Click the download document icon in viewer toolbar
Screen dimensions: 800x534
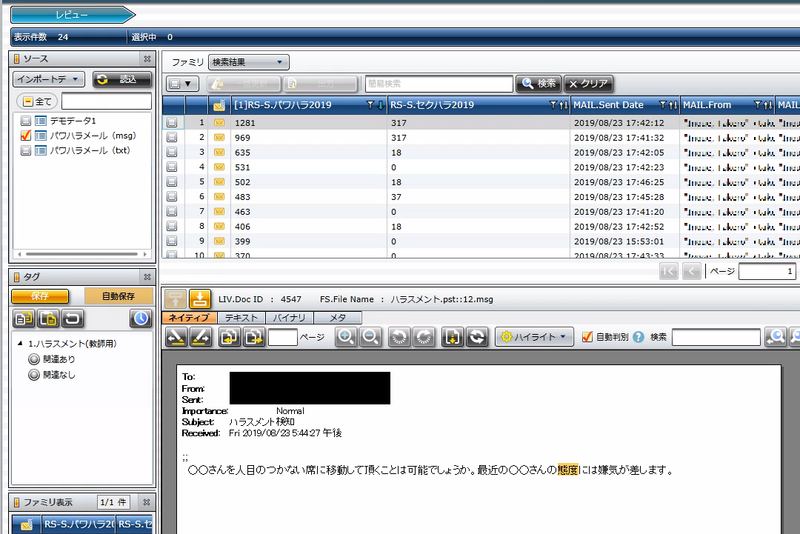[x=452, y=337]
